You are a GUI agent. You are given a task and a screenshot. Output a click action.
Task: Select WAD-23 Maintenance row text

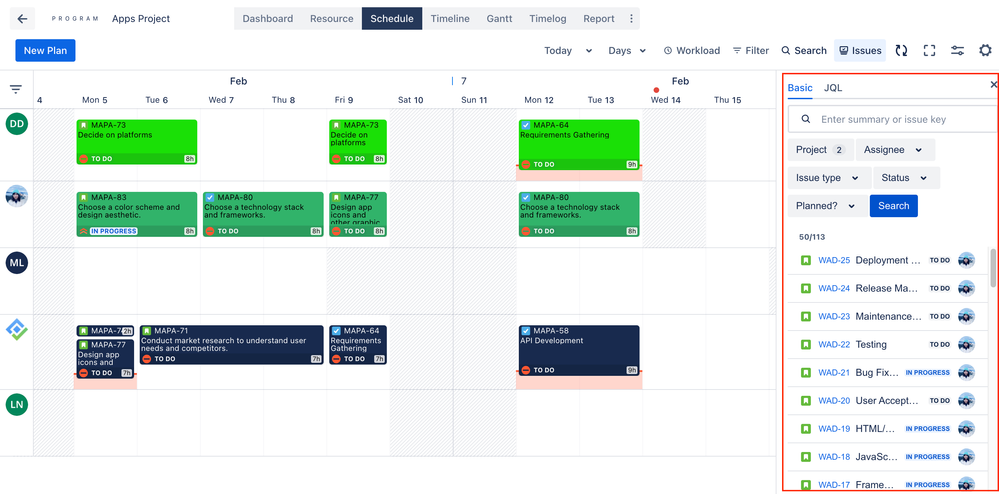(888, 316)
